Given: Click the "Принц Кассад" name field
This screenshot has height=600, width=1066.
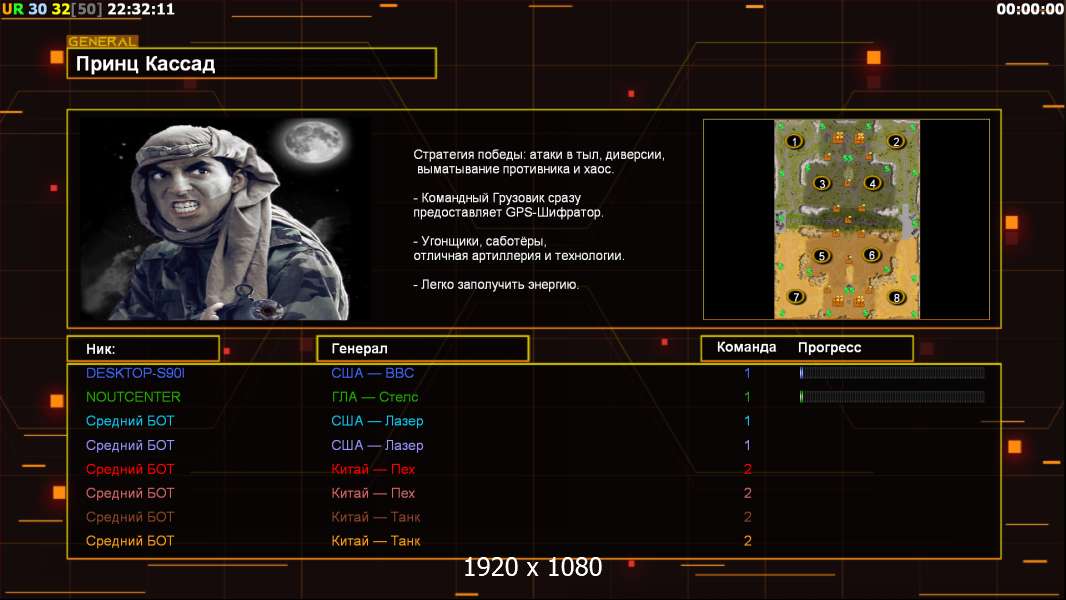Looking at the screenshot, I should (252, 63).
